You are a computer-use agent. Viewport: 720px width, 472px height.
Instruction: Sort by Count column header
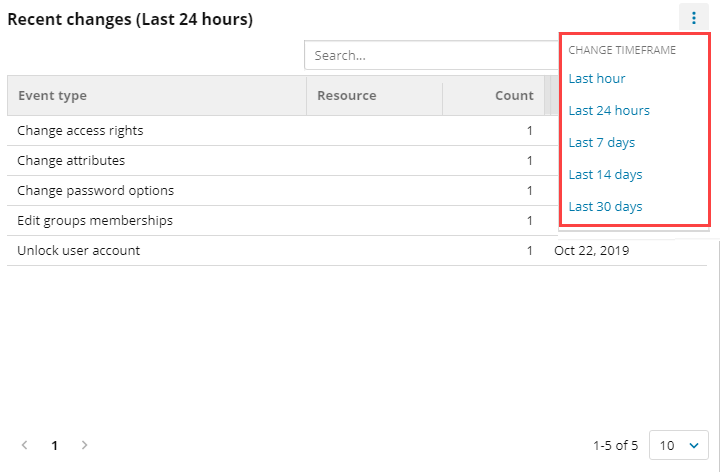(514, 96)
